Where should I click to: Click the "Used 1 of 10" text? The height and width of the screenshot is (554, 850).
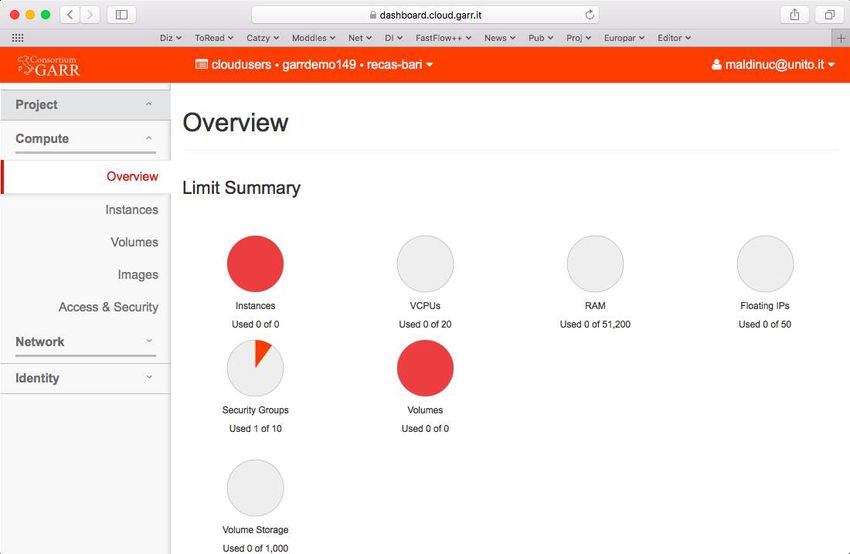point(255,429)
